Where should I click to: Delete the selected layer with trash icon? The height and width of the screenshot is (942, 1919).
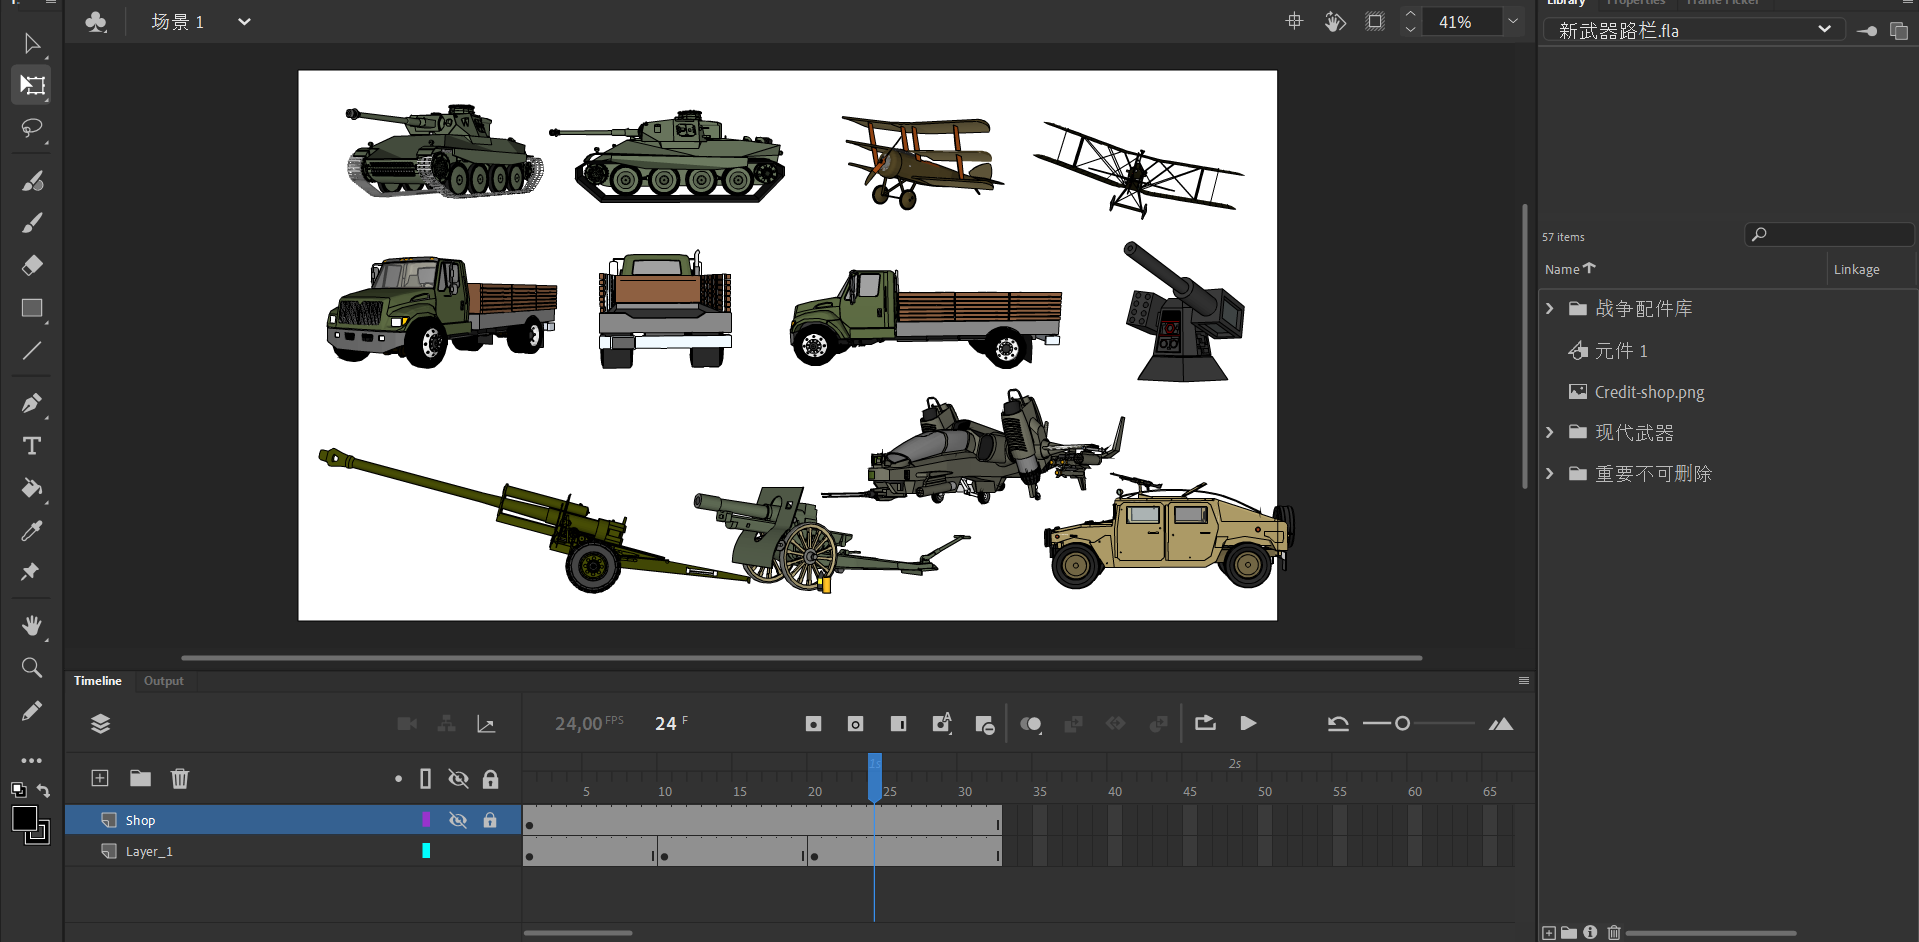click(180, 779)
